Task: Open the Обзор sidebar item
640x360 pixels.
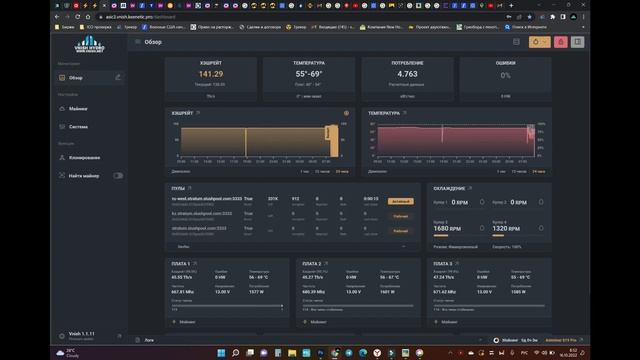Action: click(x=90, y=78)
